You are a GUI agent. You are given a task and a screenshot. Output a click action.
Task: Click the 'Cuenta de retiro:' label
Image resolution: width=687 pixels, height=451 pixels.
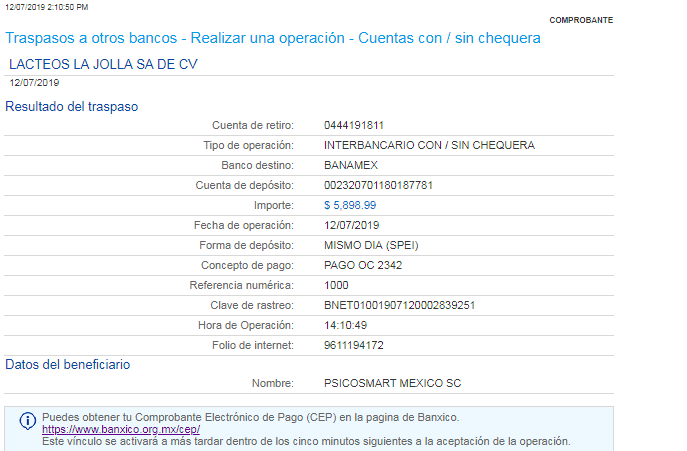click(253, 125)
